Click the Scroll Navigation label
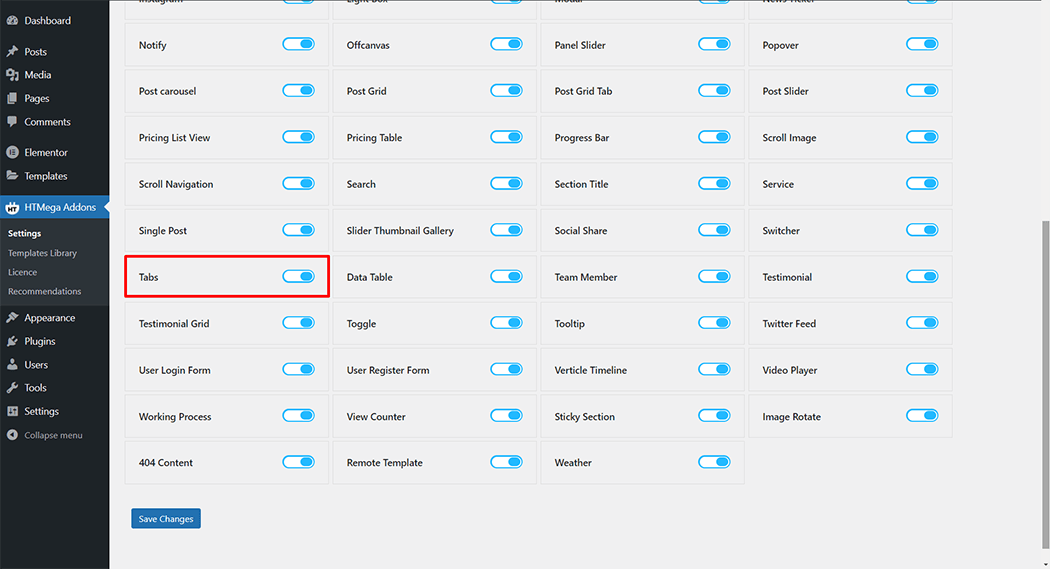Screen dimensions: 1050x569 pyautogui.click(x=175, y=184)
